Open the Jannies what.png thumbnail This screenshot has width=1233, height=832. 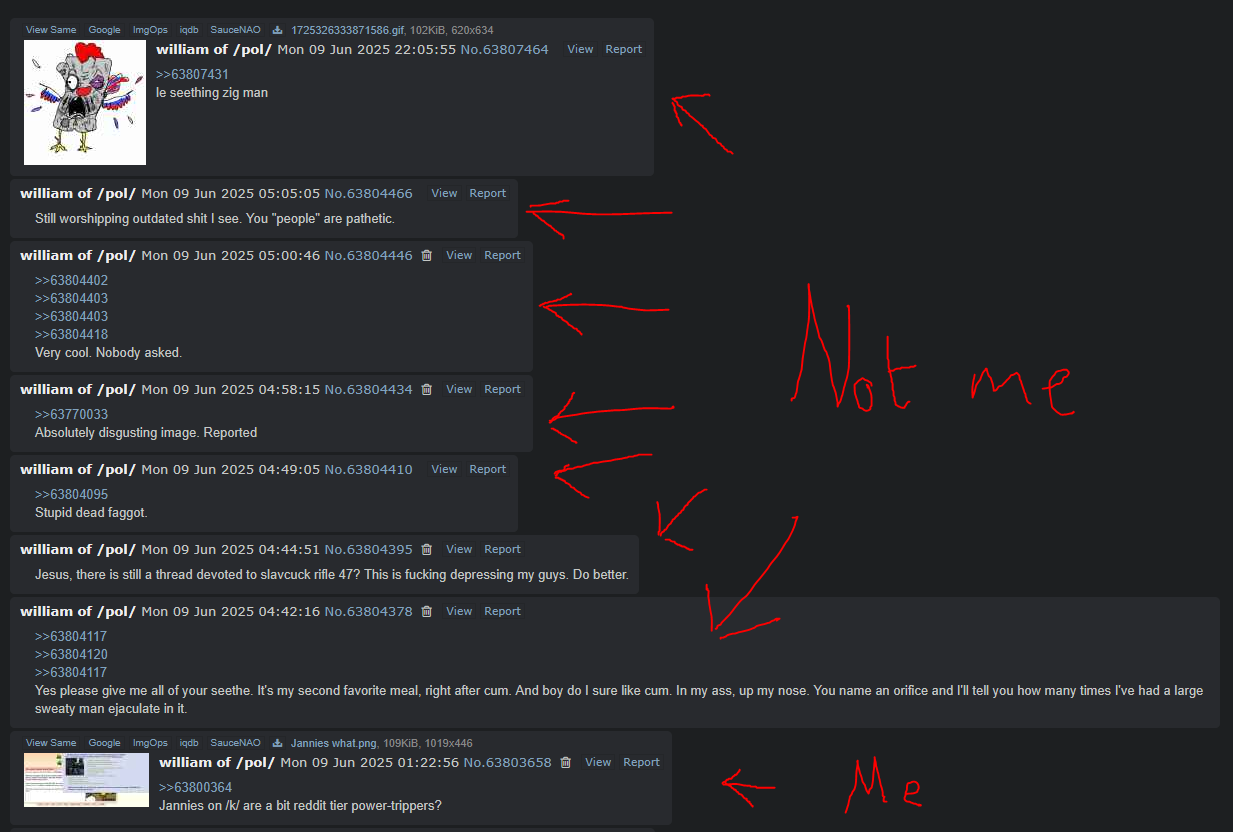(86, 780)
